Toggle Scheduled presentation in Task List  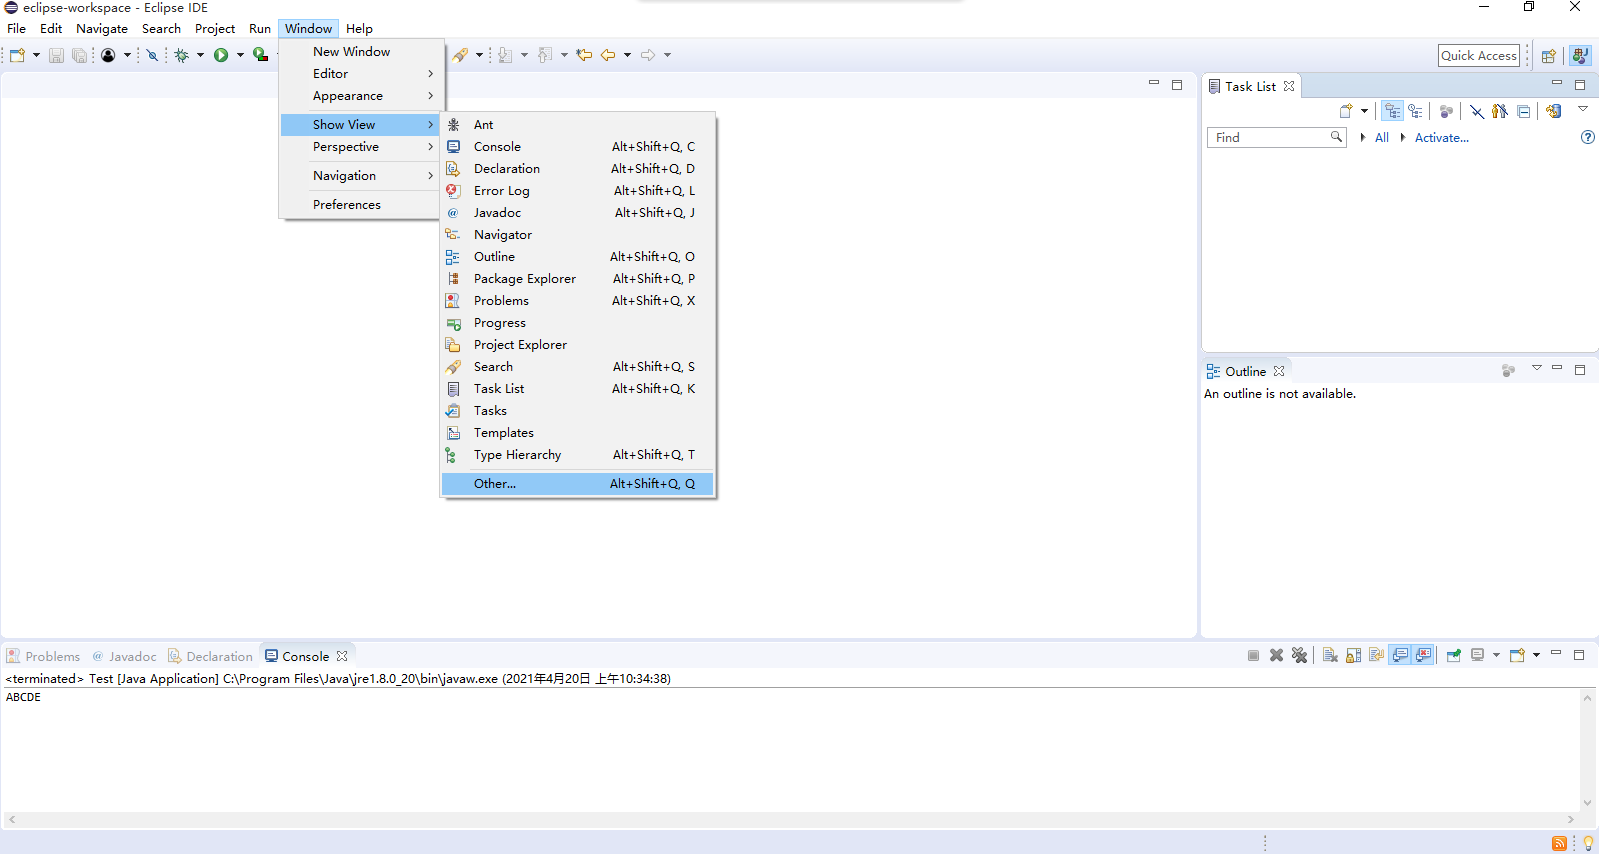(x=1415, y=111)
